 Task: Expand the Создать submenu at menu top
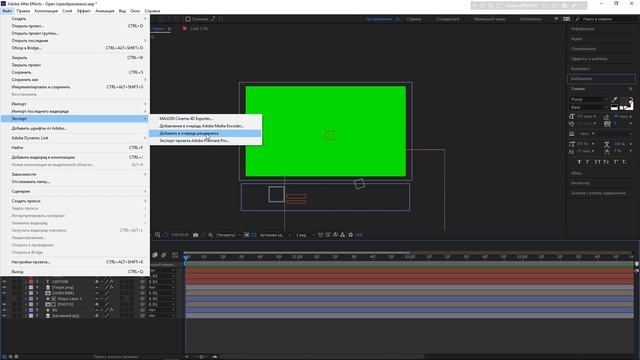pos(75,18)
